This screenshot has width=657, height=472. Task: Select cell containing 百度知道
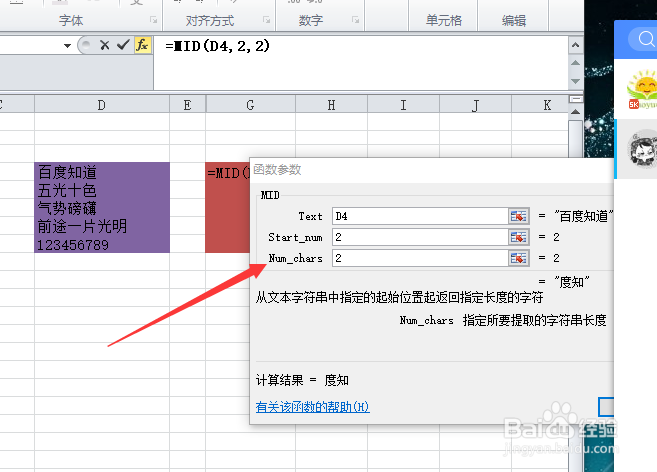pyautogui.click(x=102, y=172)
